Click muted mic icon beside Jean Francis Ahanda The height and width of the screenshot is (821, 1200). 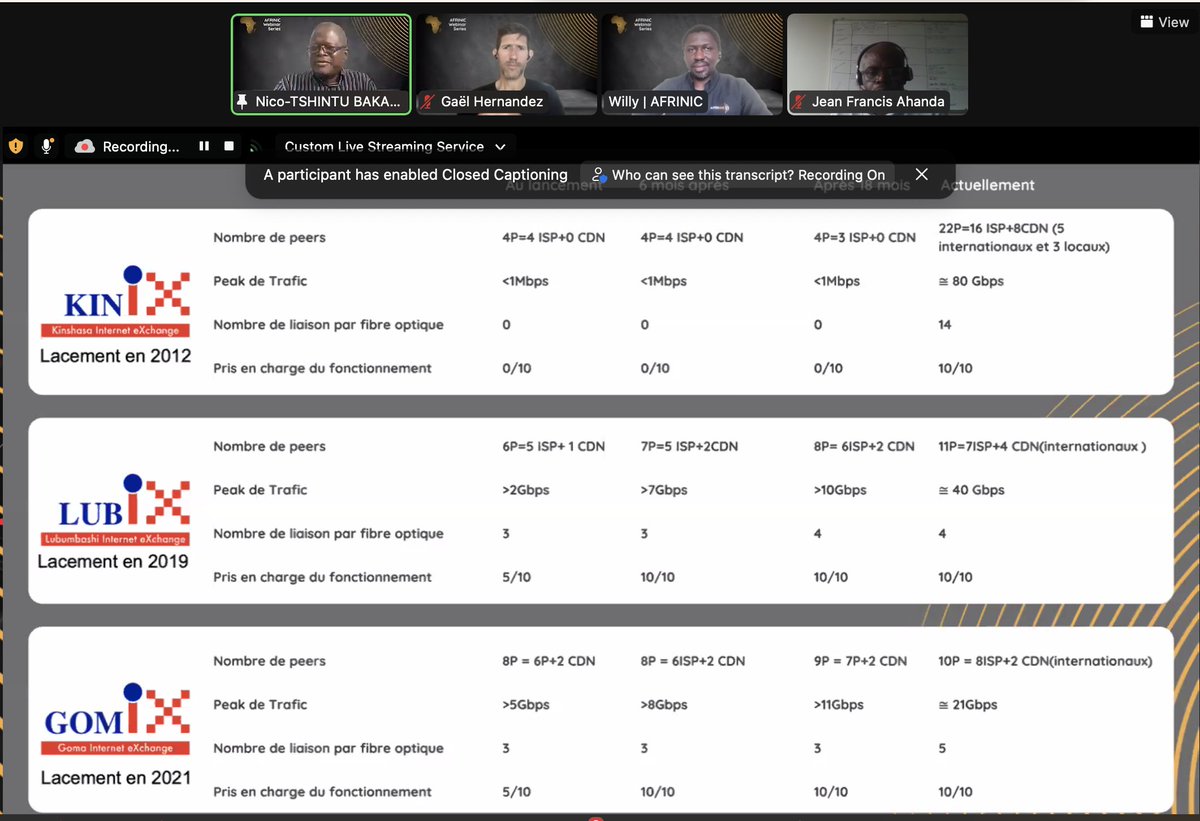[x=800, y=102]
